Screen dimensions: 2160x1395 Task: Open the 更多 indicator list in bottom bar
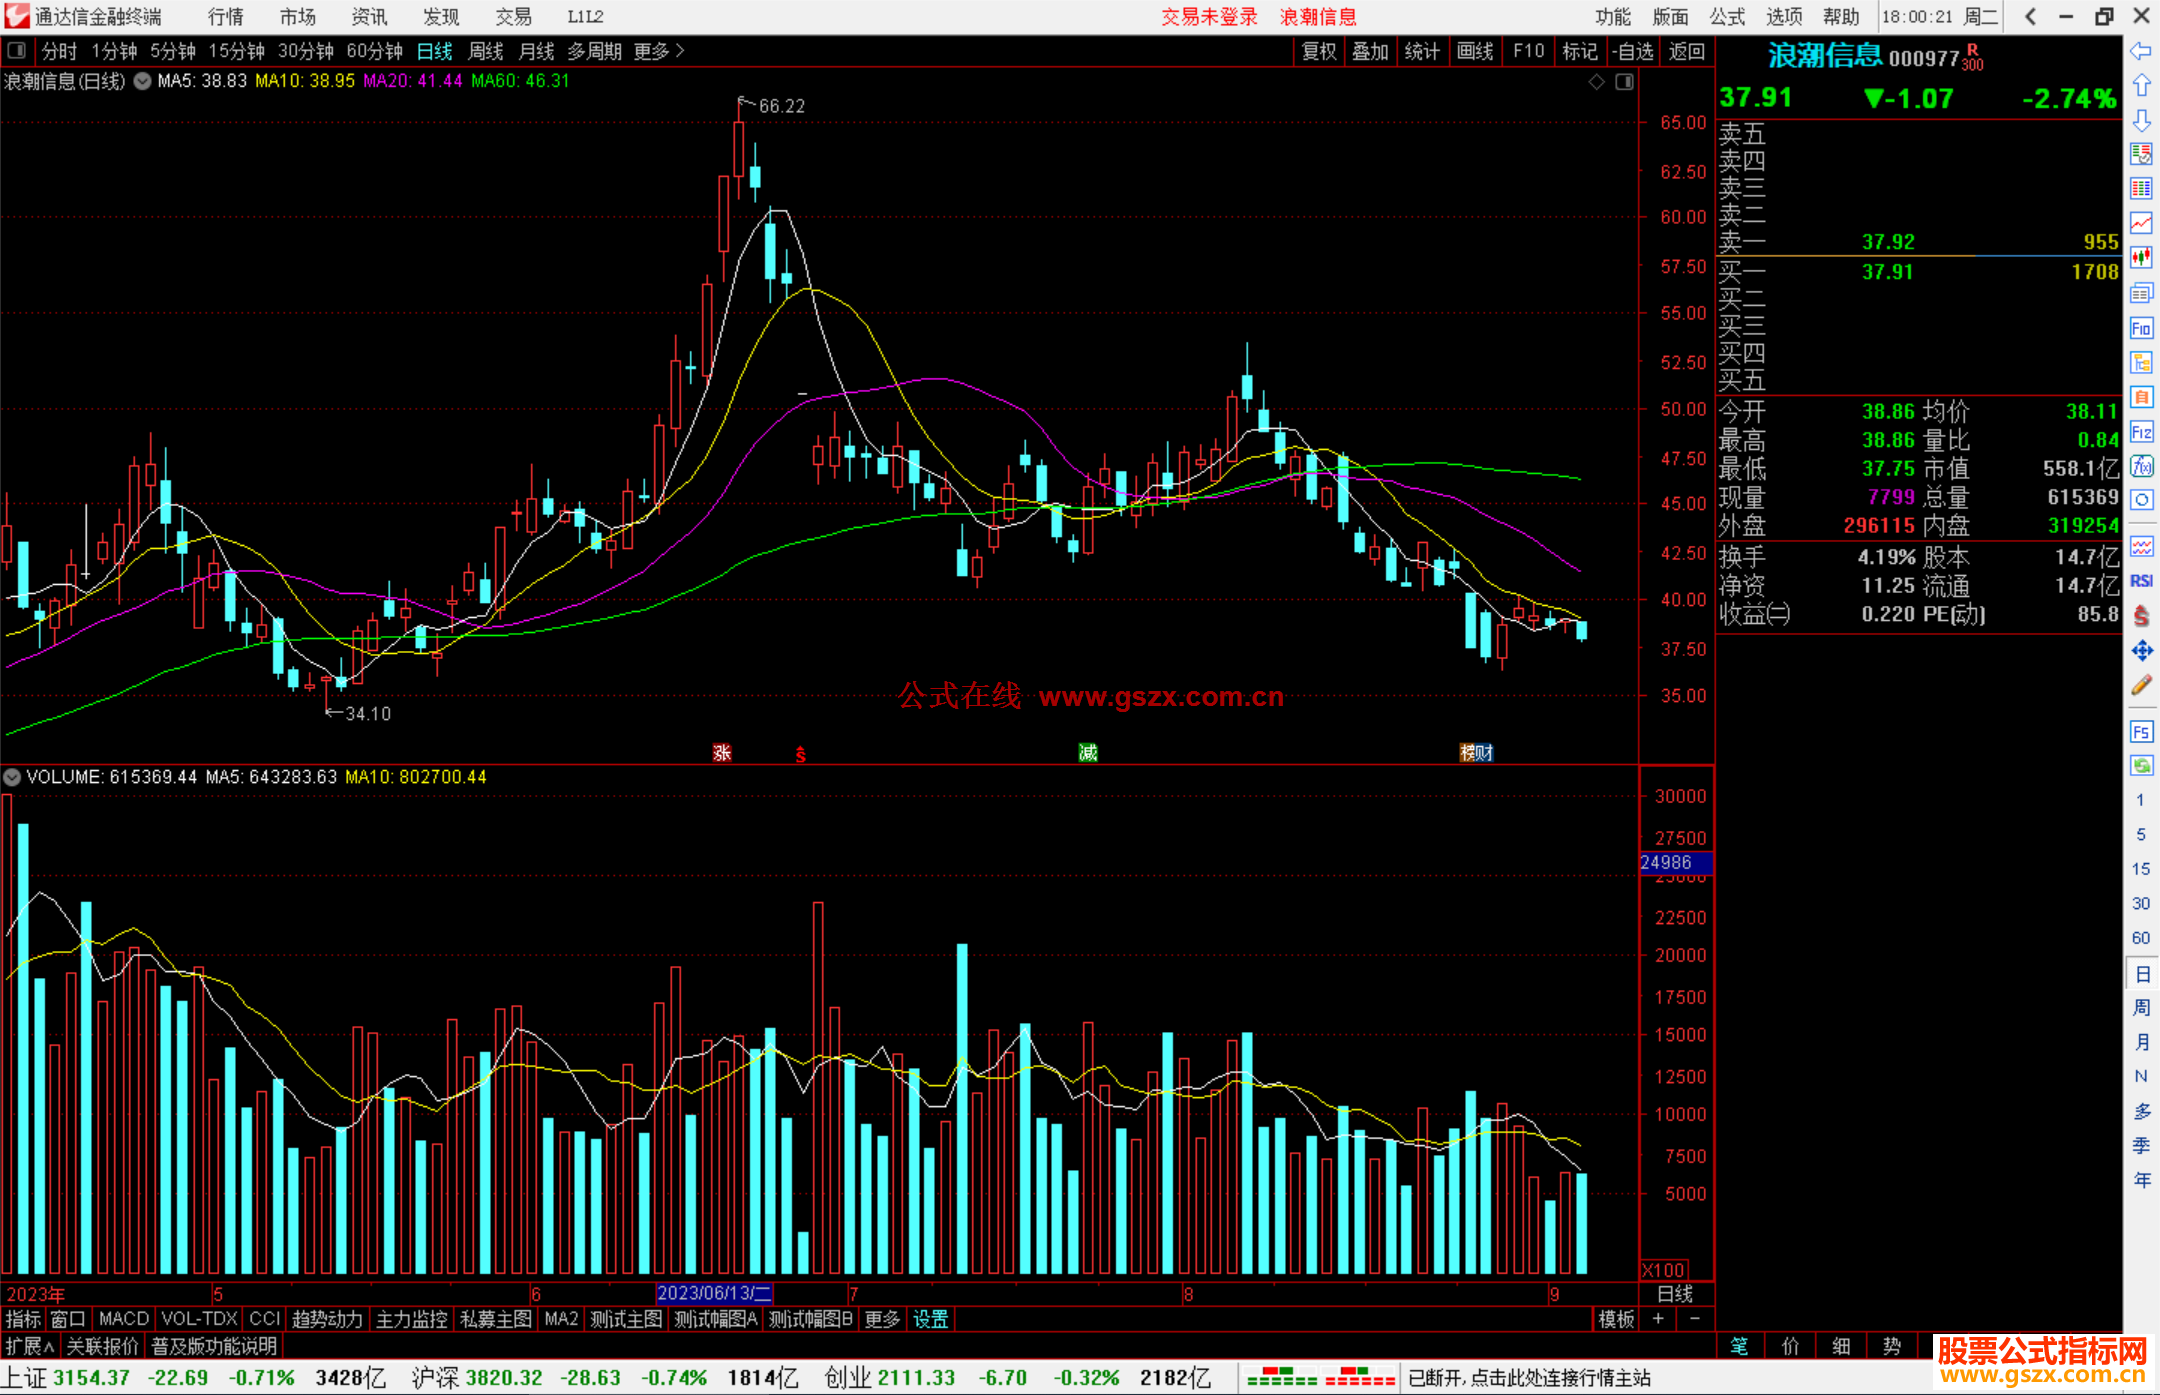[x=882, y=1319]
